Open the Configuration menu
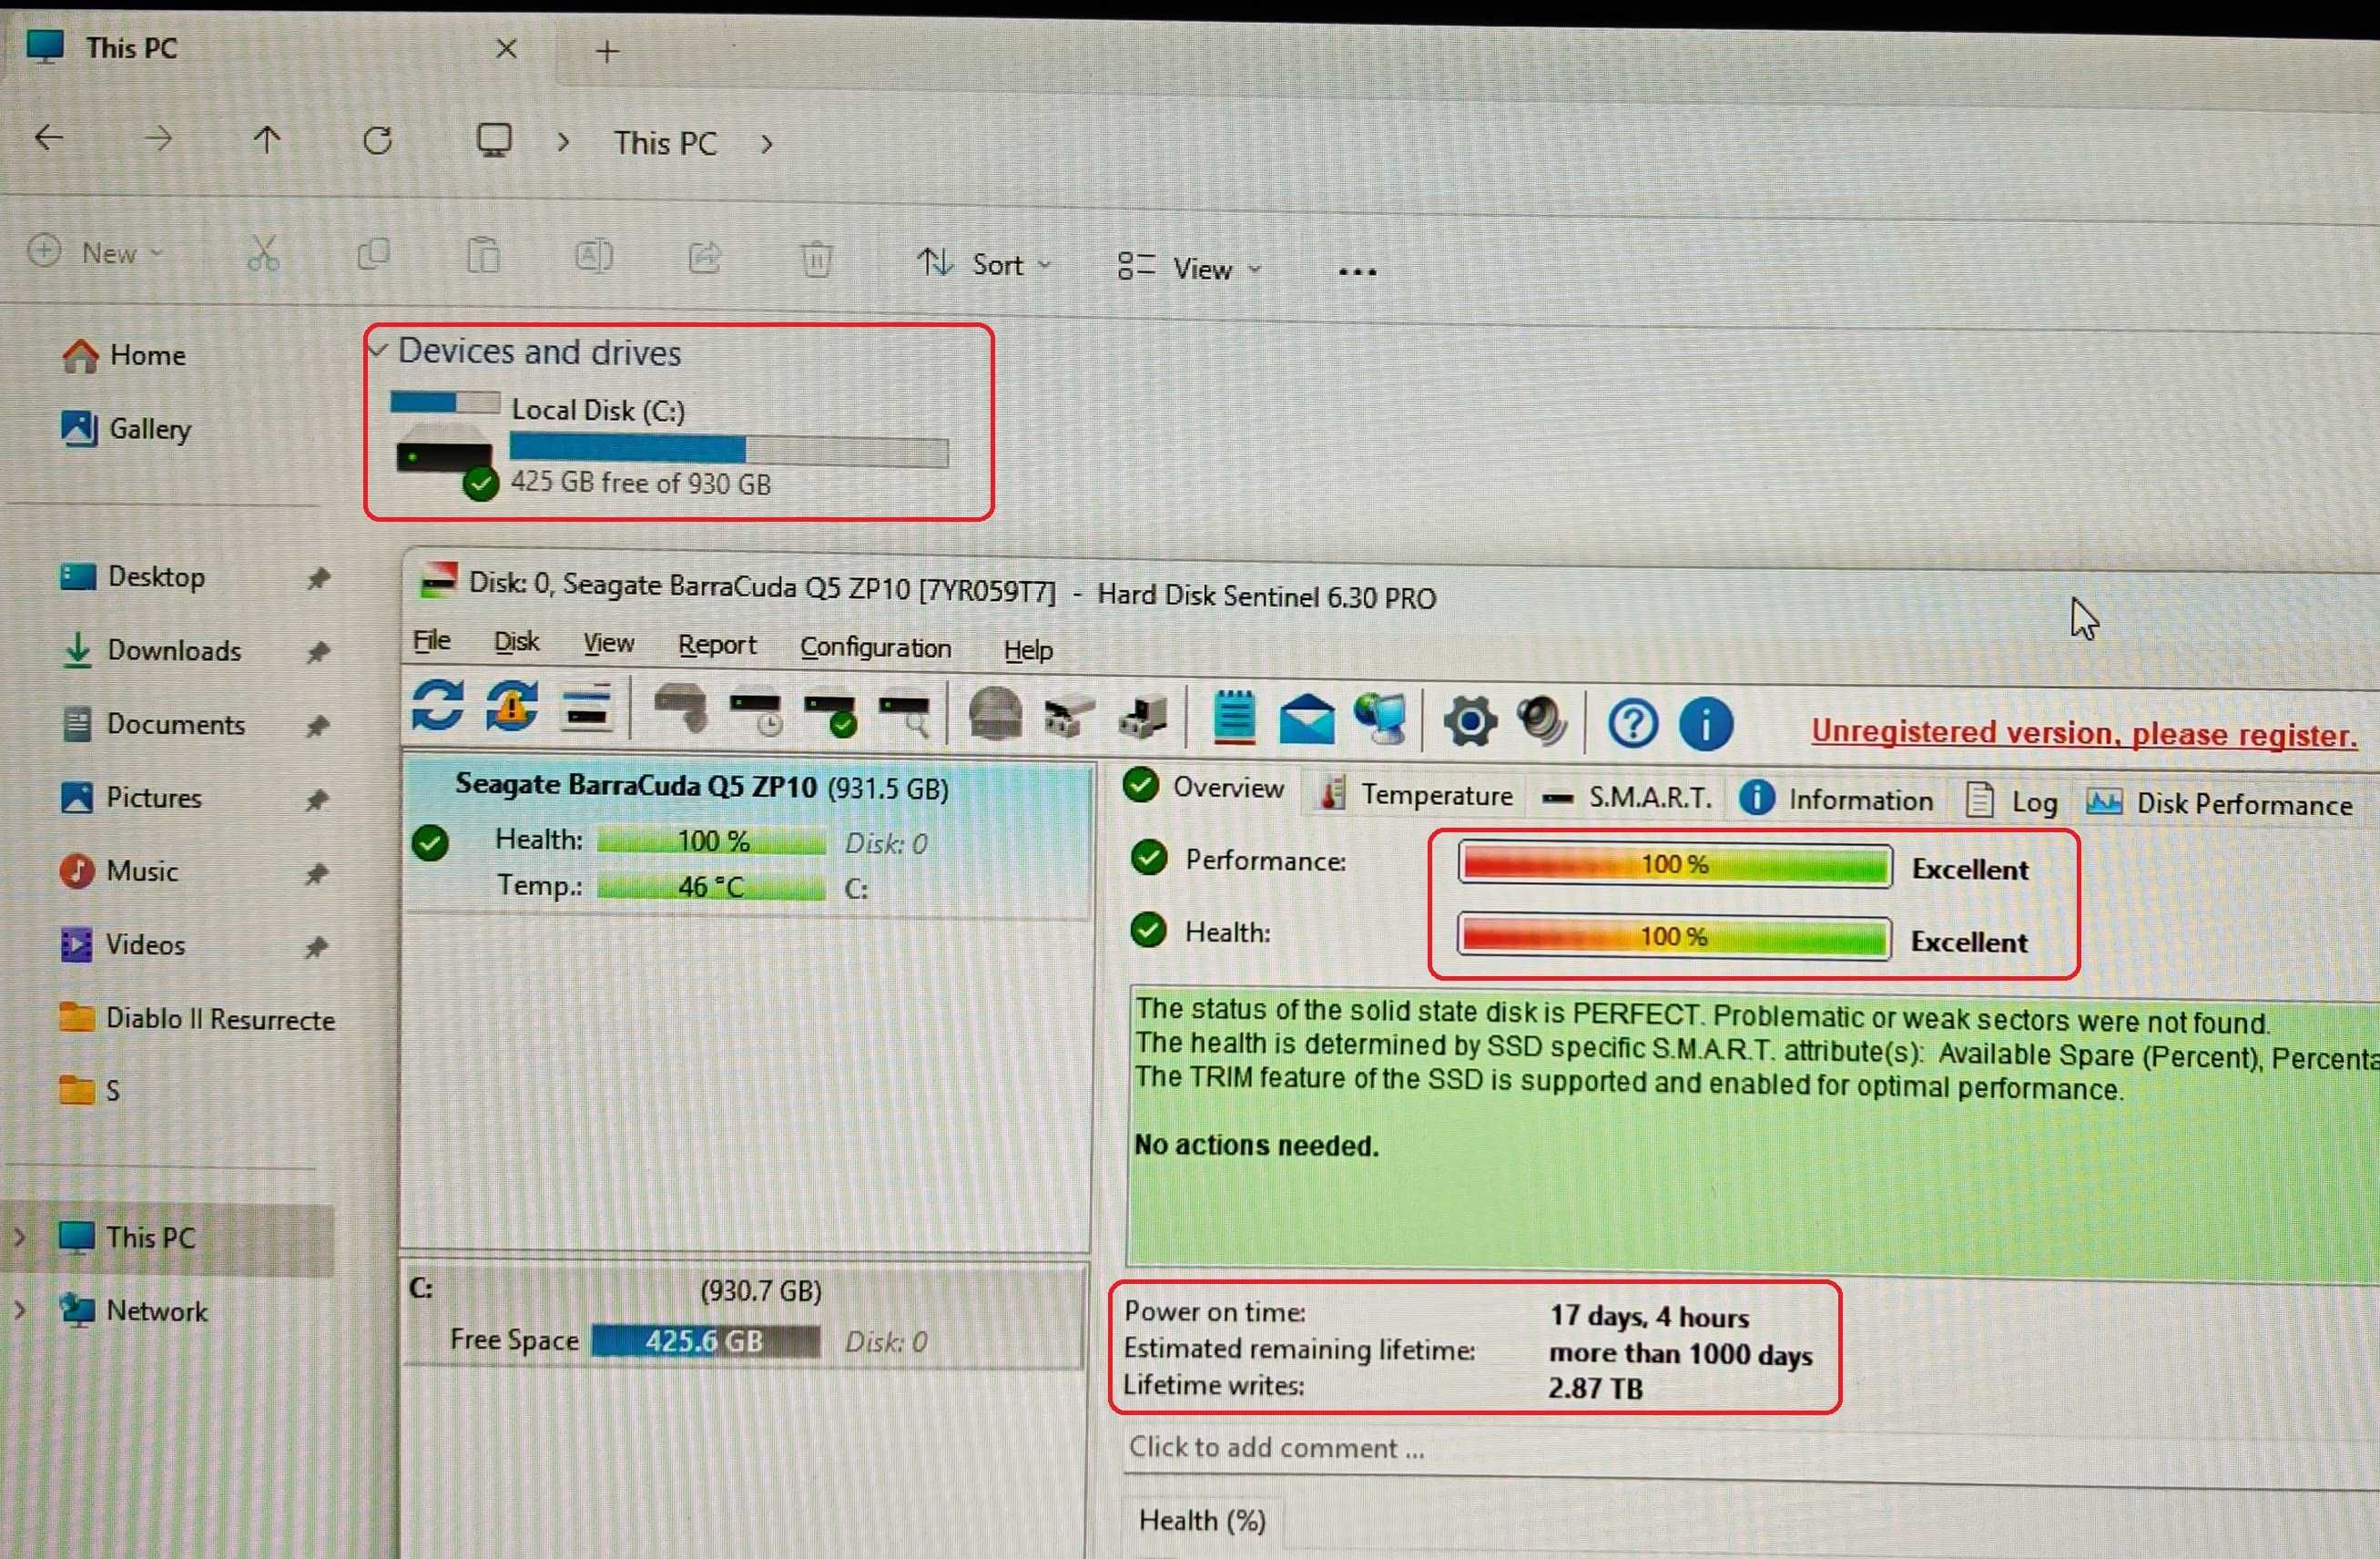 (875, 648)
